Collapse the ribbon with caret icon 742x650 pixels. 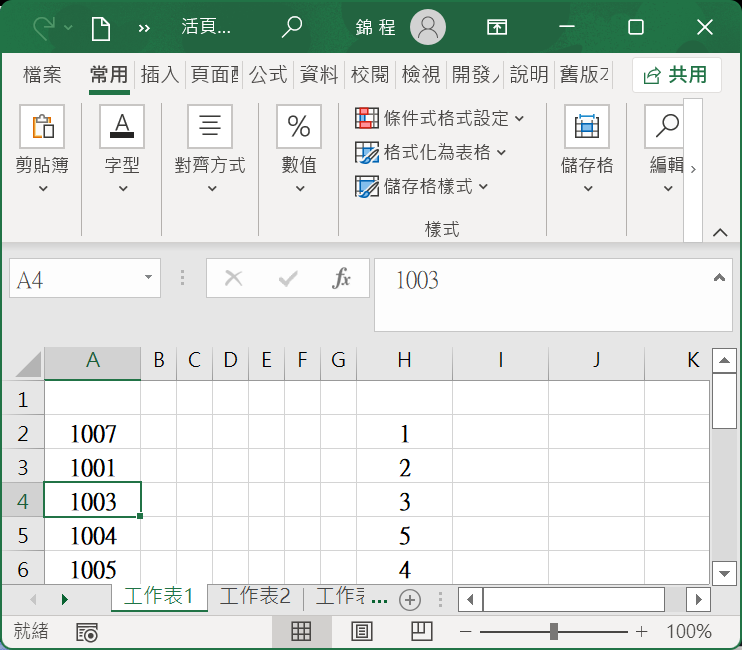point(720,232)
